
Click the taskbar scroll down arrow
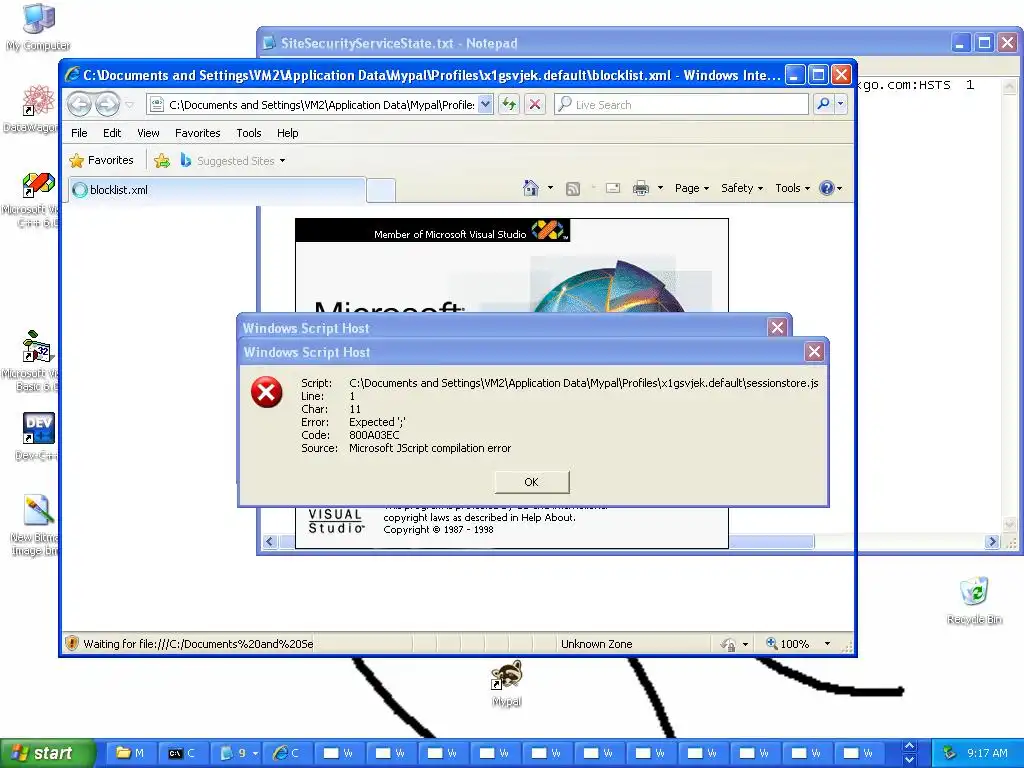coord(909,760)
